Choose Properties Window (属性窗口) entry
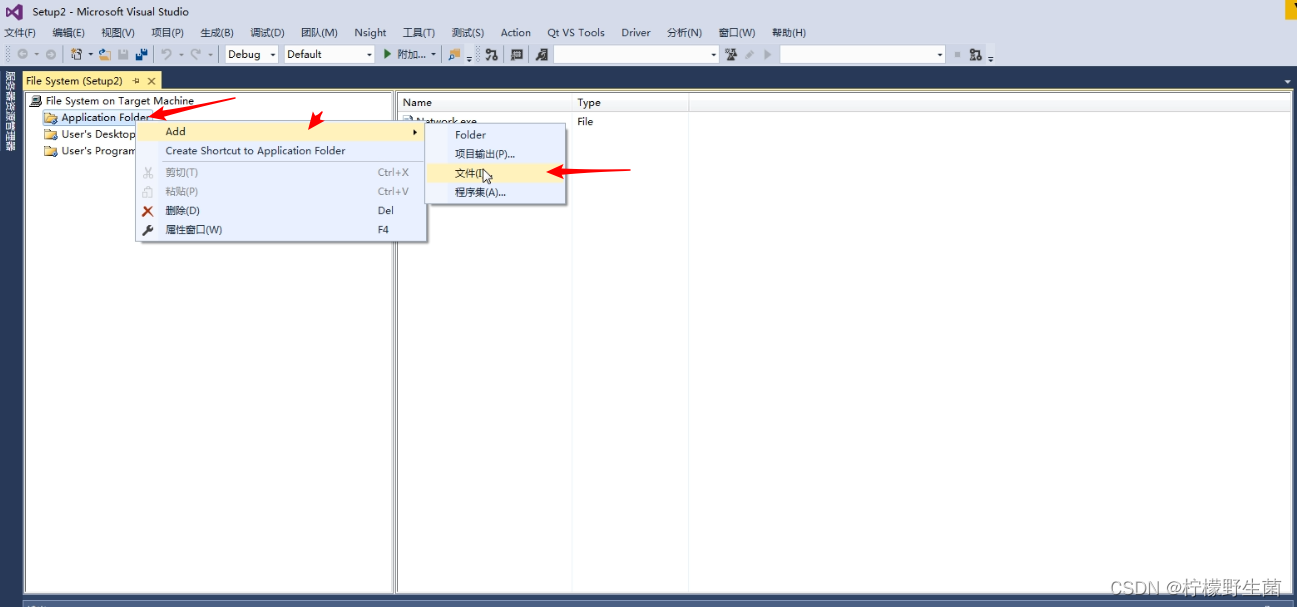This screenshot has height=607, width=1297. click(281, 230)
